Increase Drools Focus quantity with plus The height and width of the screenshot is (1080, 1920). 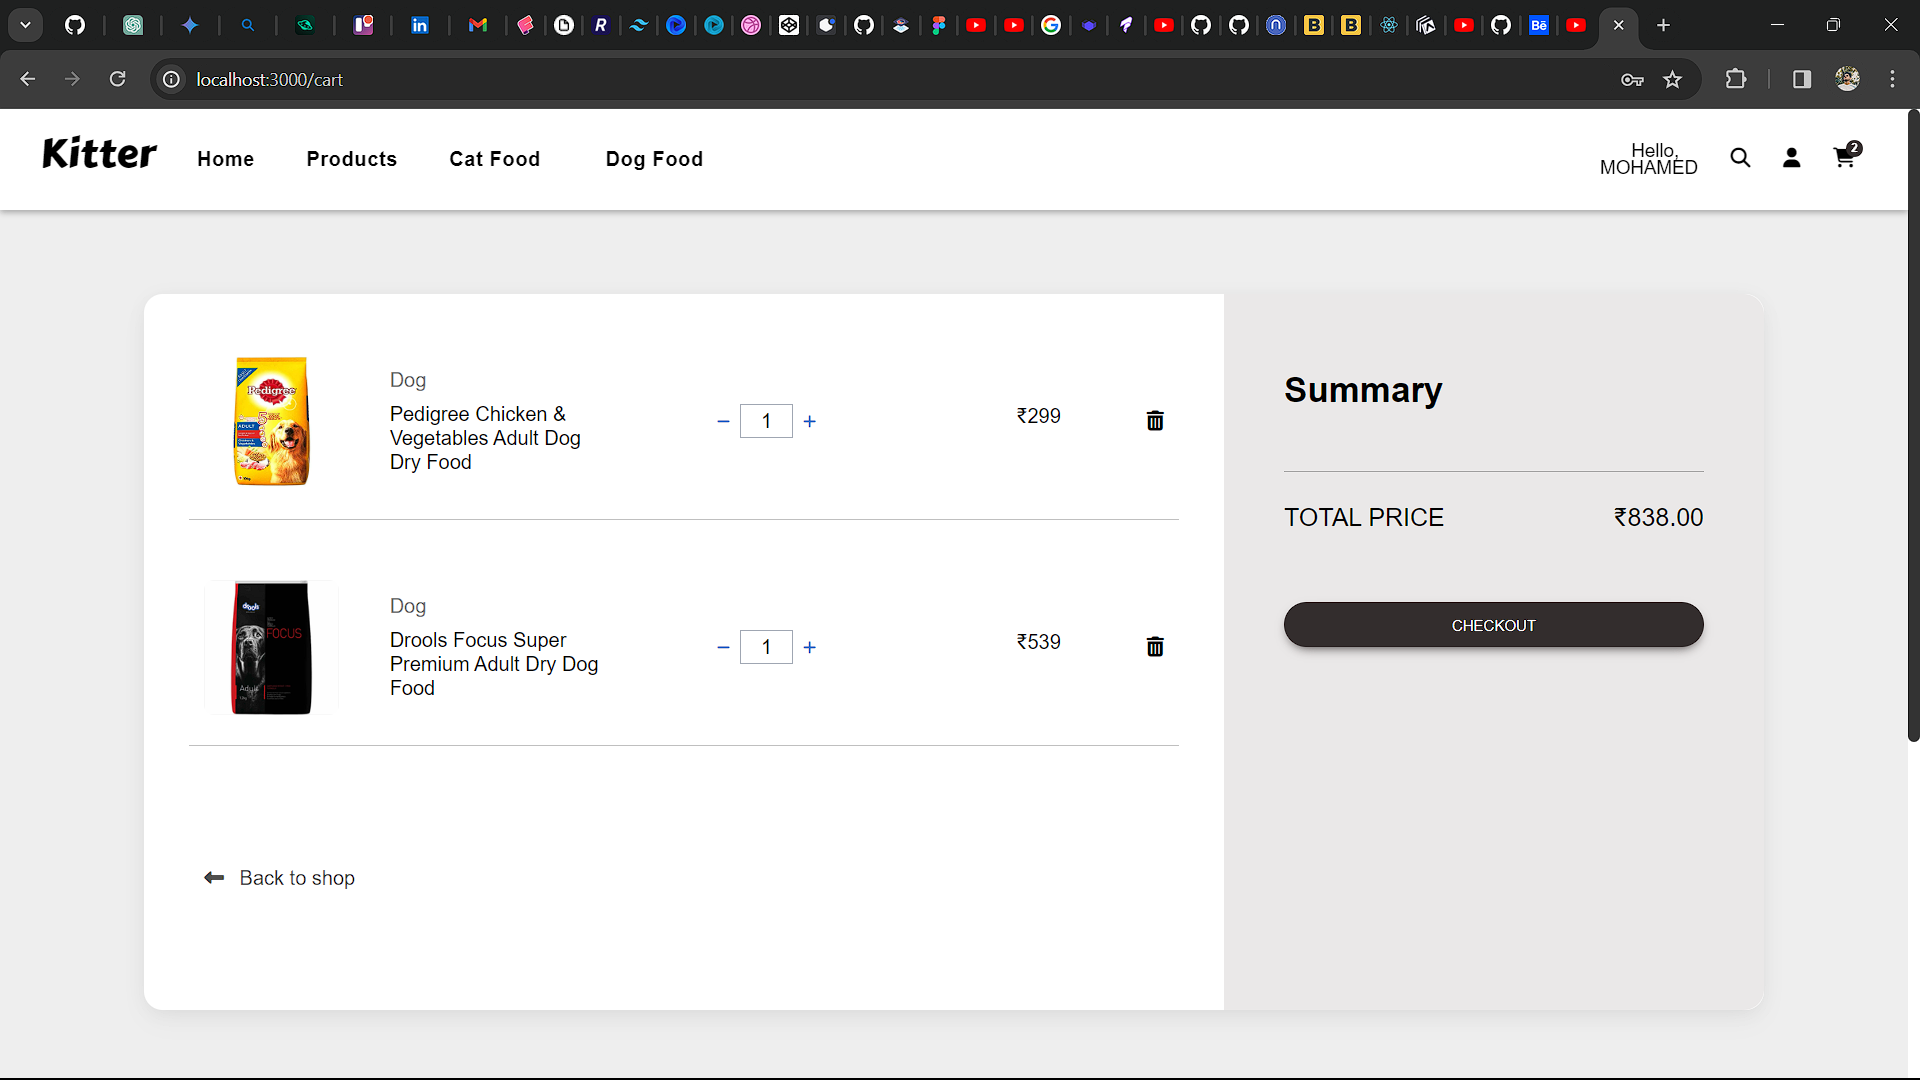tap(809, 647)
